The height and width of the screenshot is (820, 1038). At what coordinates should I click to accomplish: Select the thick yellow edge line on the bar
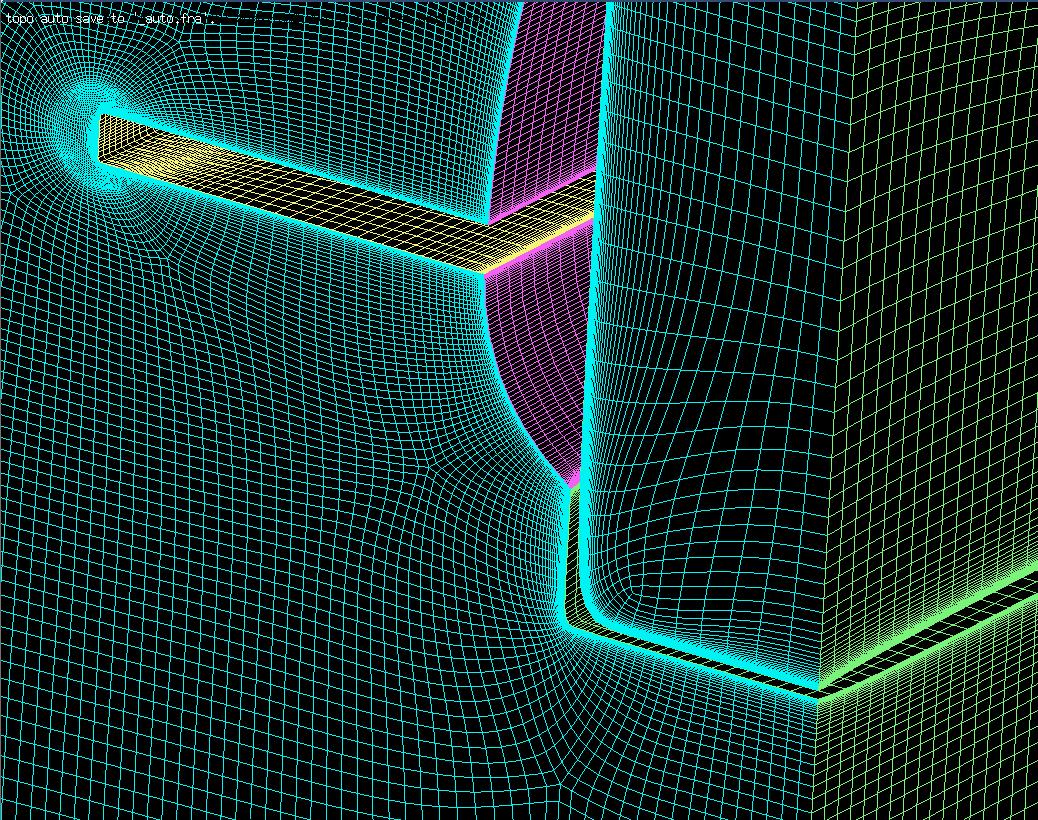[540, 248]
